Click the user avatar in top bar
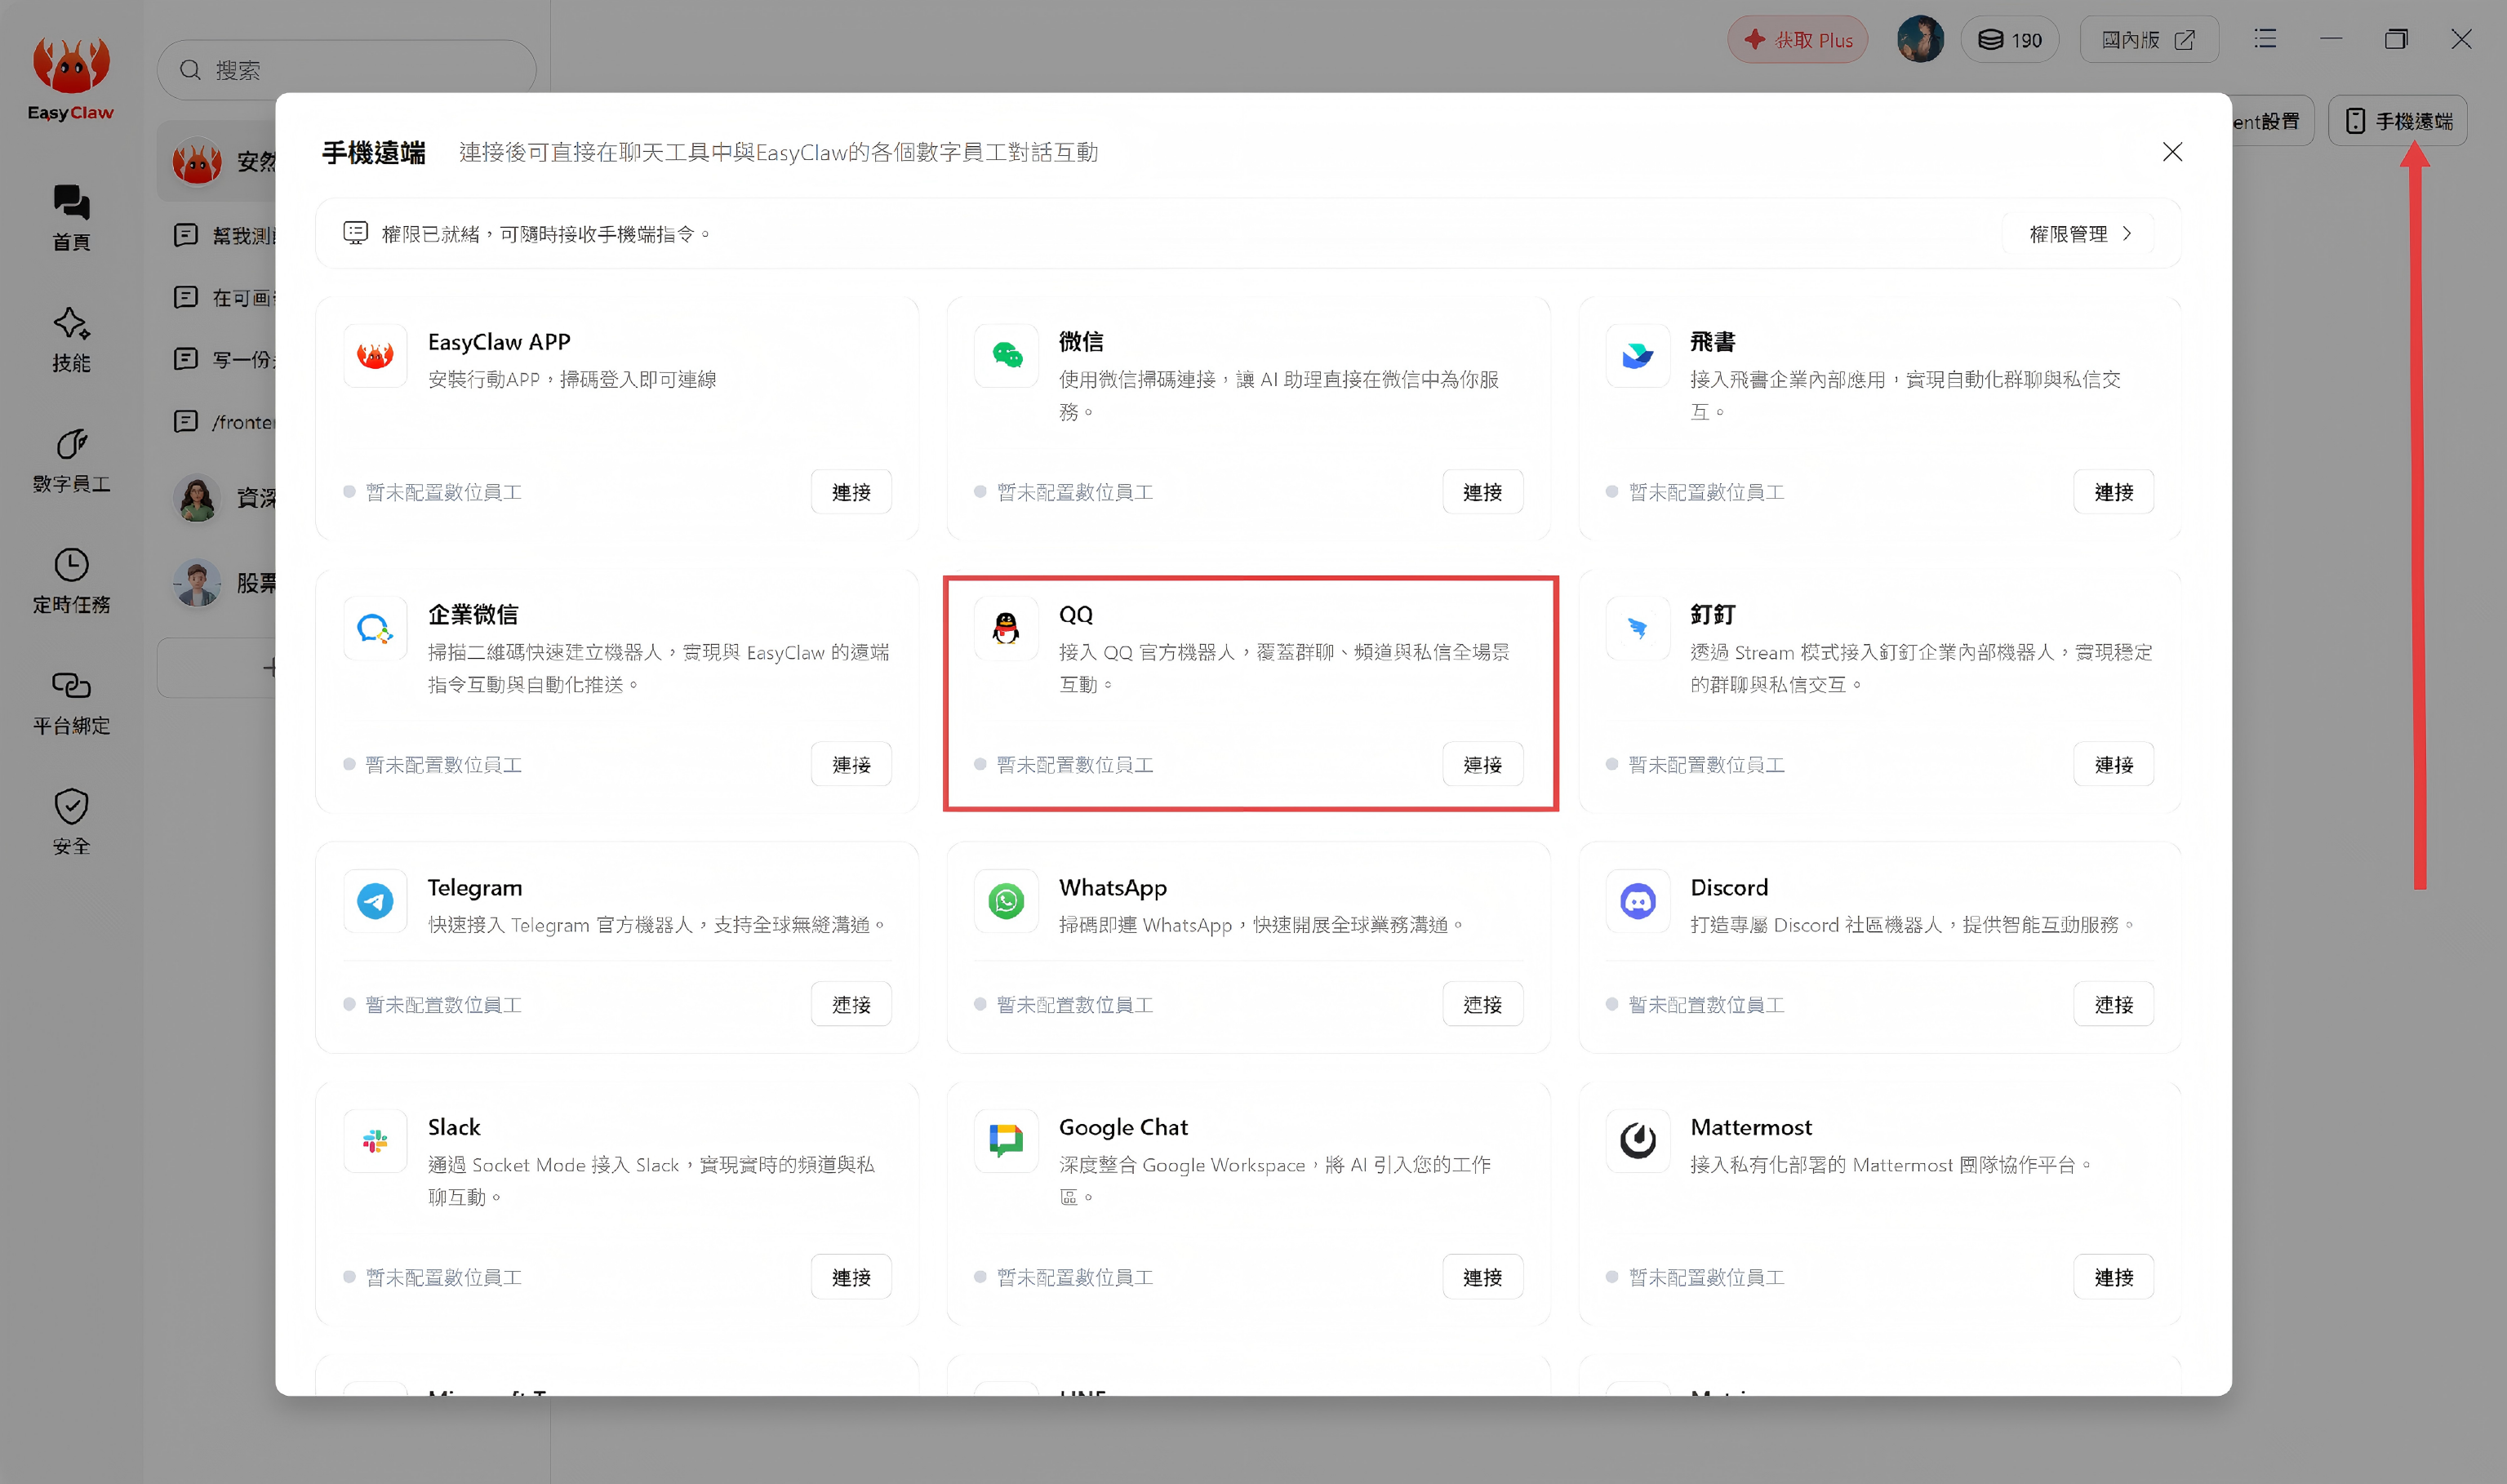This screenshot has width=2507, height=1484. (1920, 40)
